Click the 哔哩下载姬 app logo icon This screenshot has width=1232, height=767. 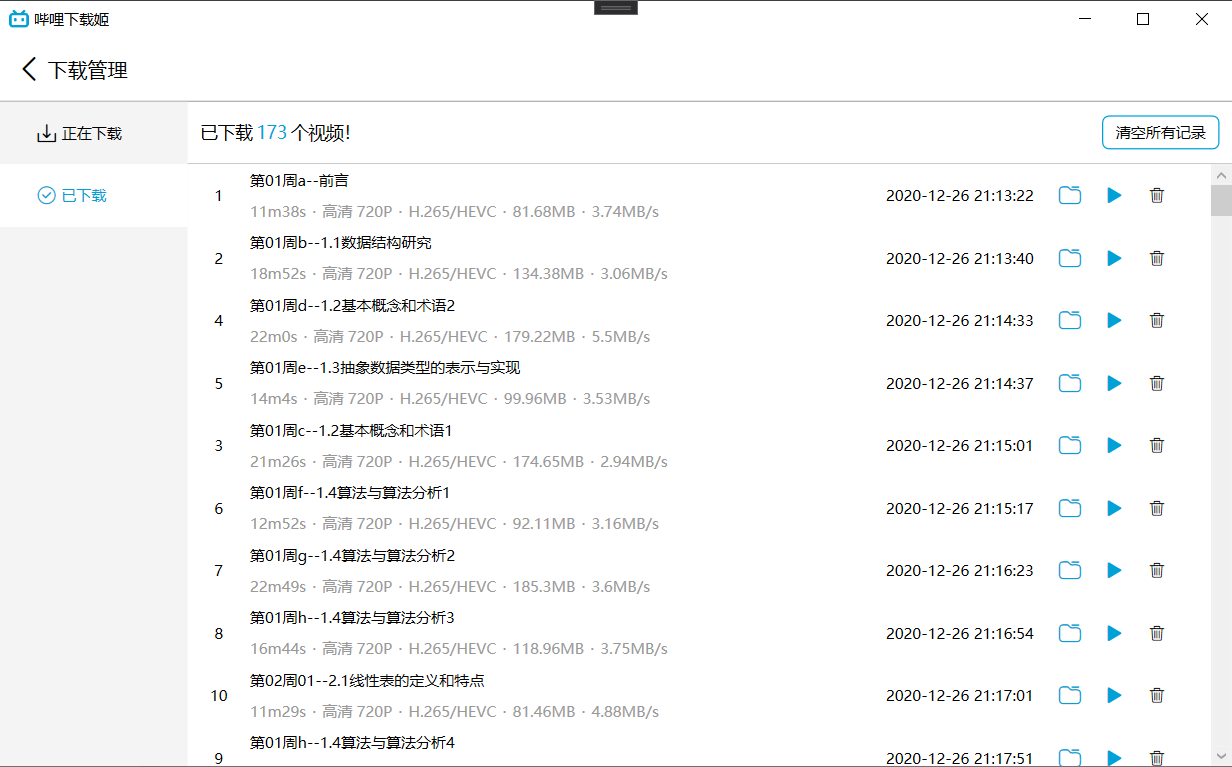18,19
